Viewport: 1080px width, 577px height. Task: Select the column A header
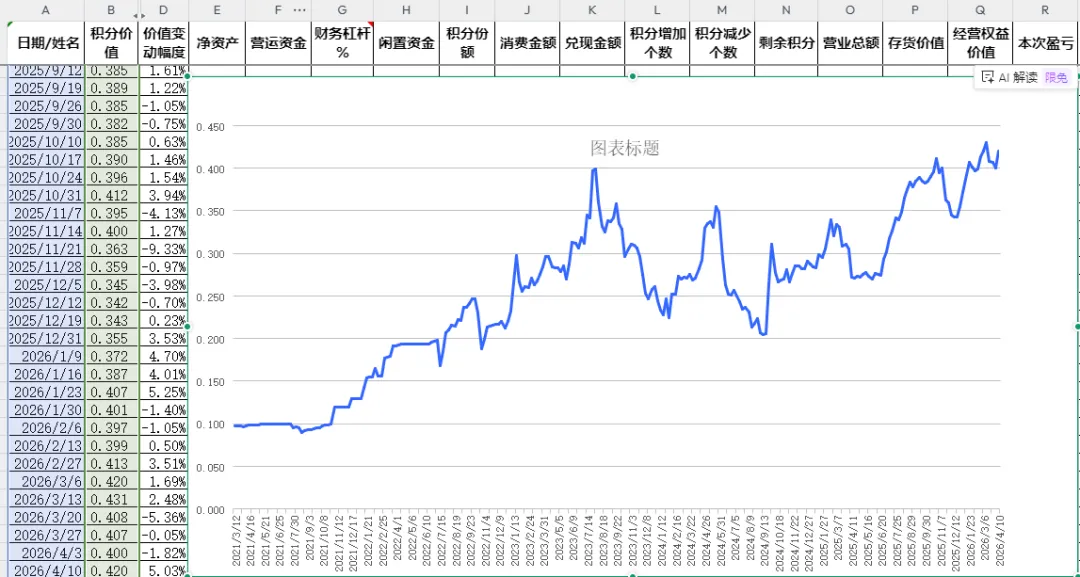pyautogui.click(x=45, y=10)
